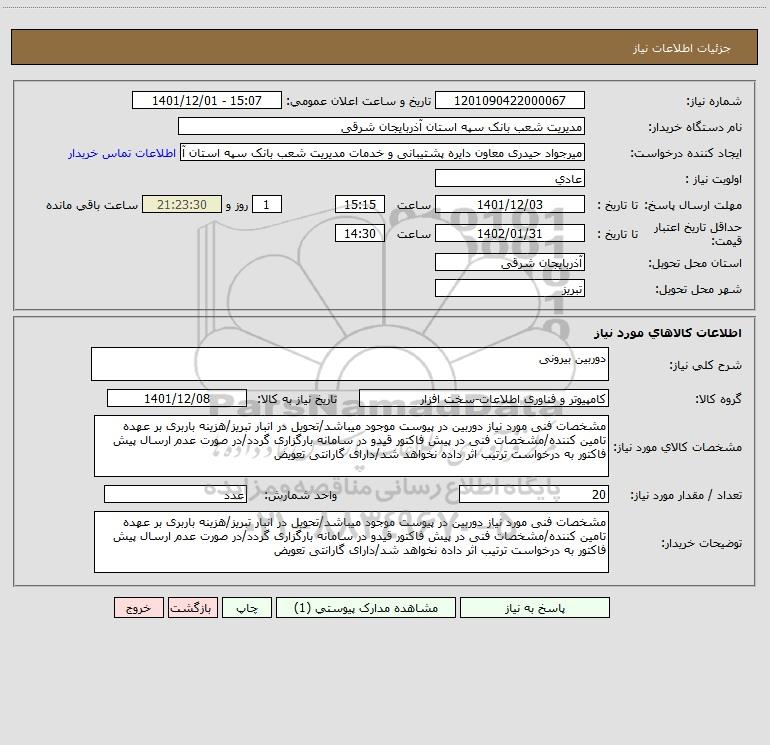Click the خروج exit button
This screenshot has height=745, width=770.
click(x=138, y=607)
